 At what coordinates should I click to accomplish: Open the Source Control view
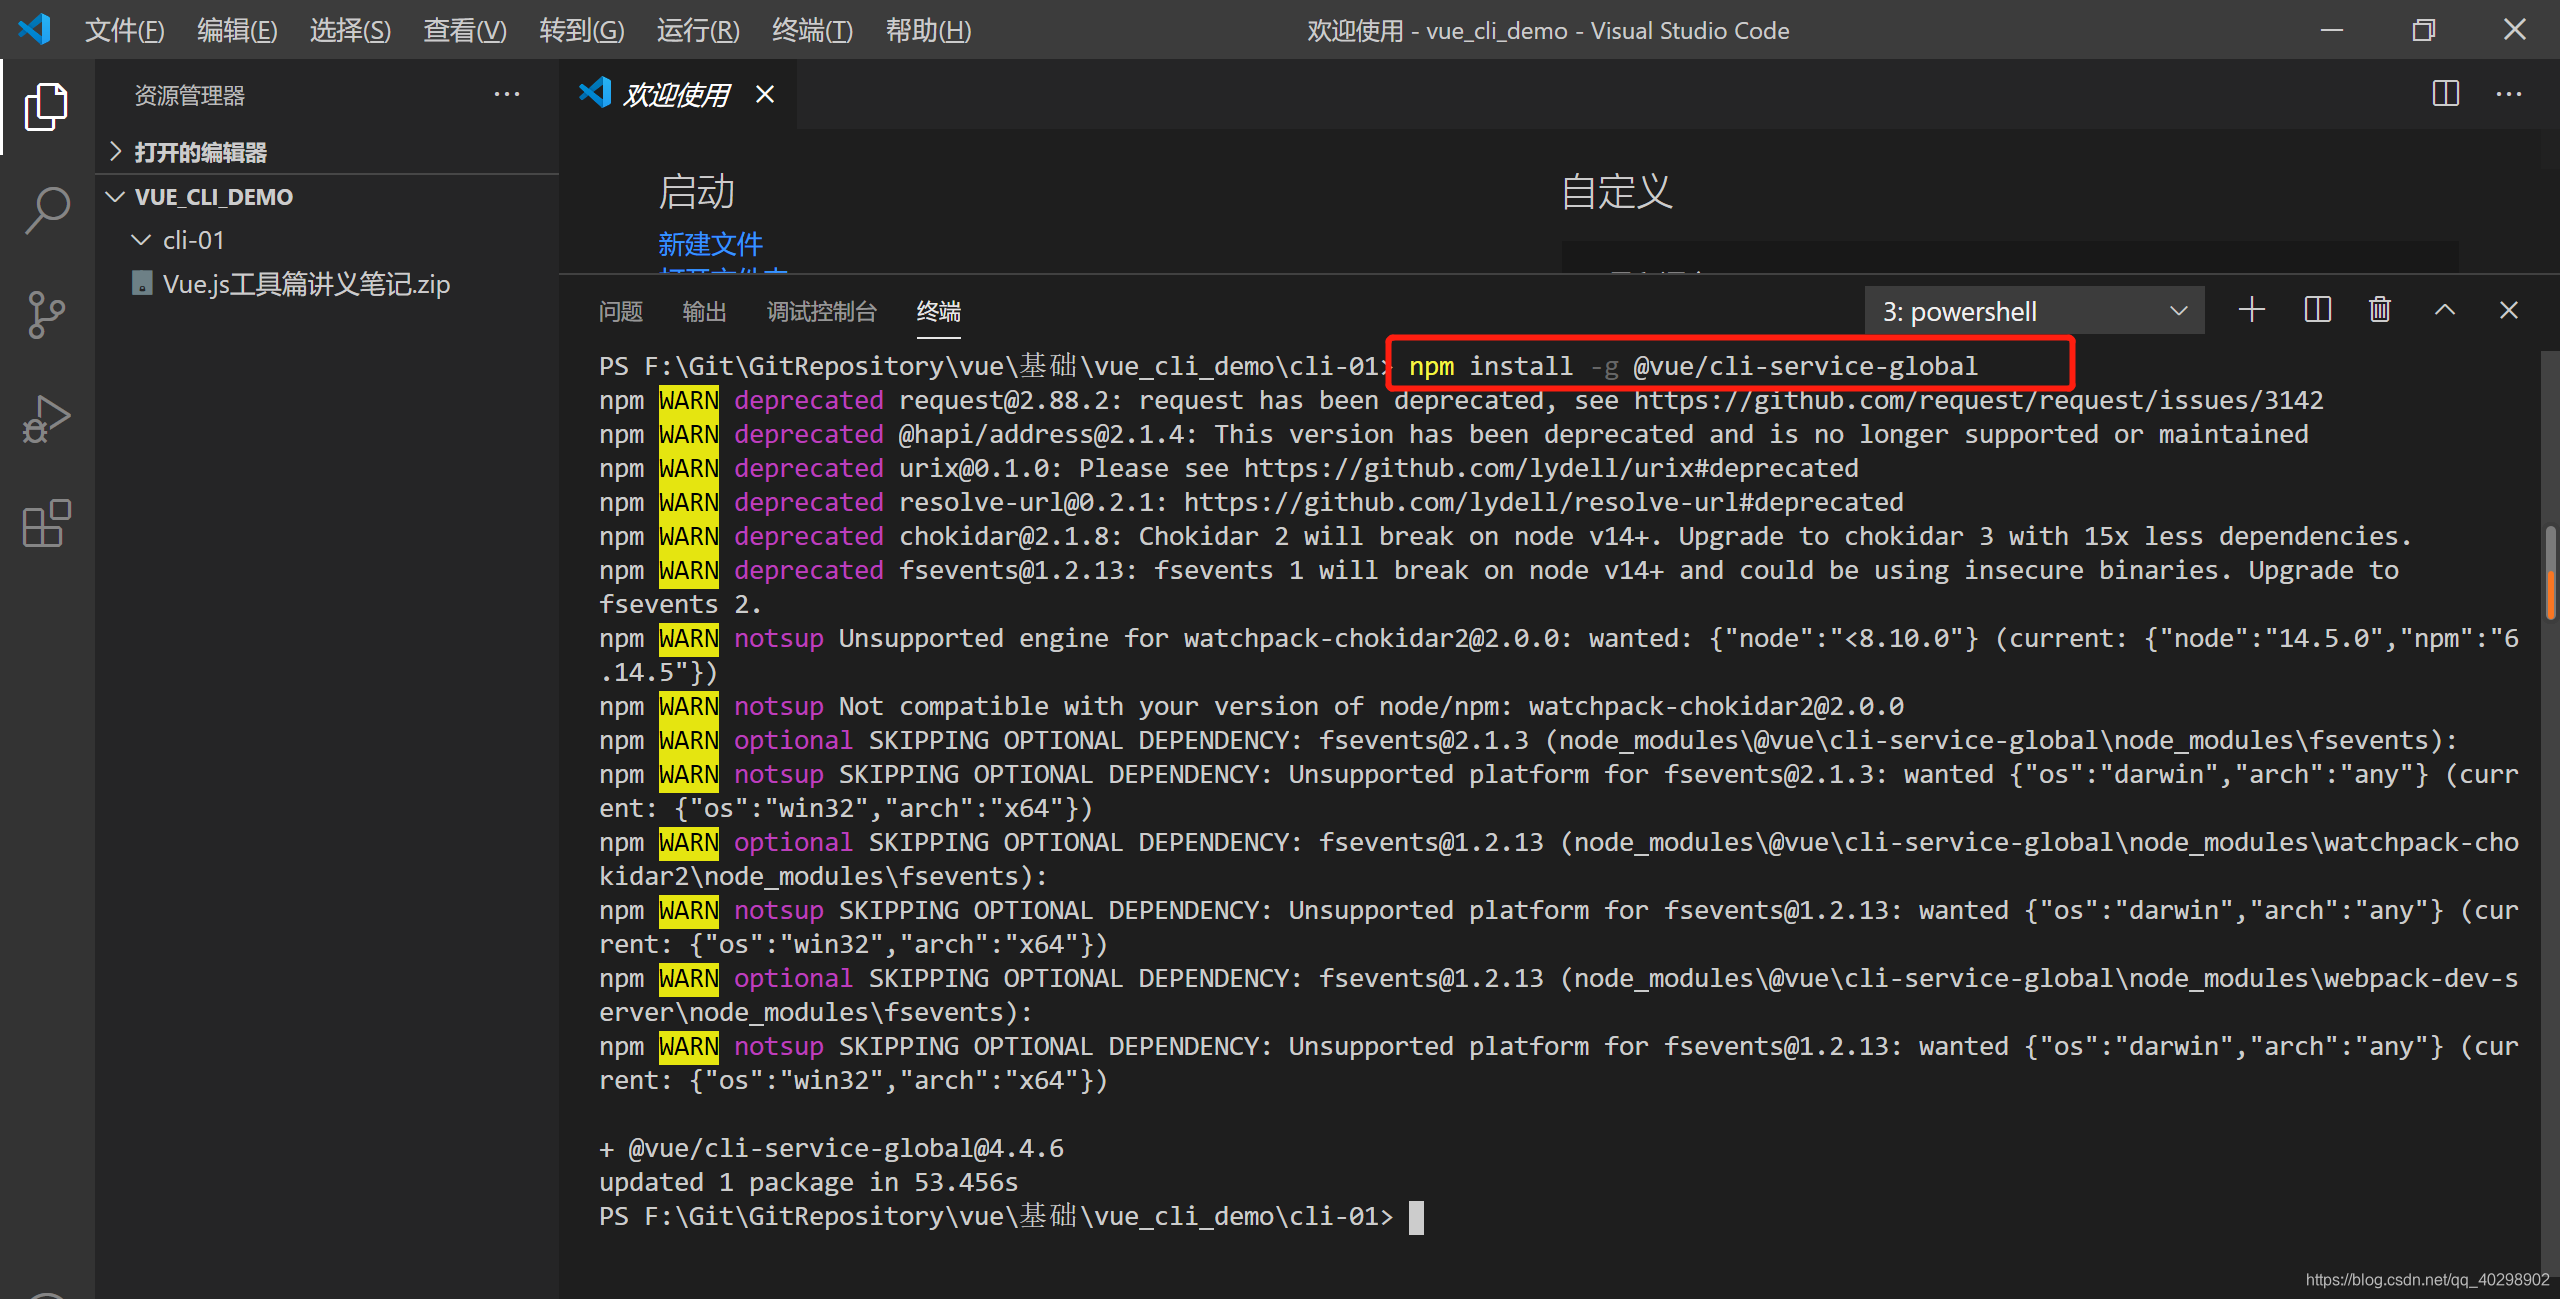tap(46, 315)
